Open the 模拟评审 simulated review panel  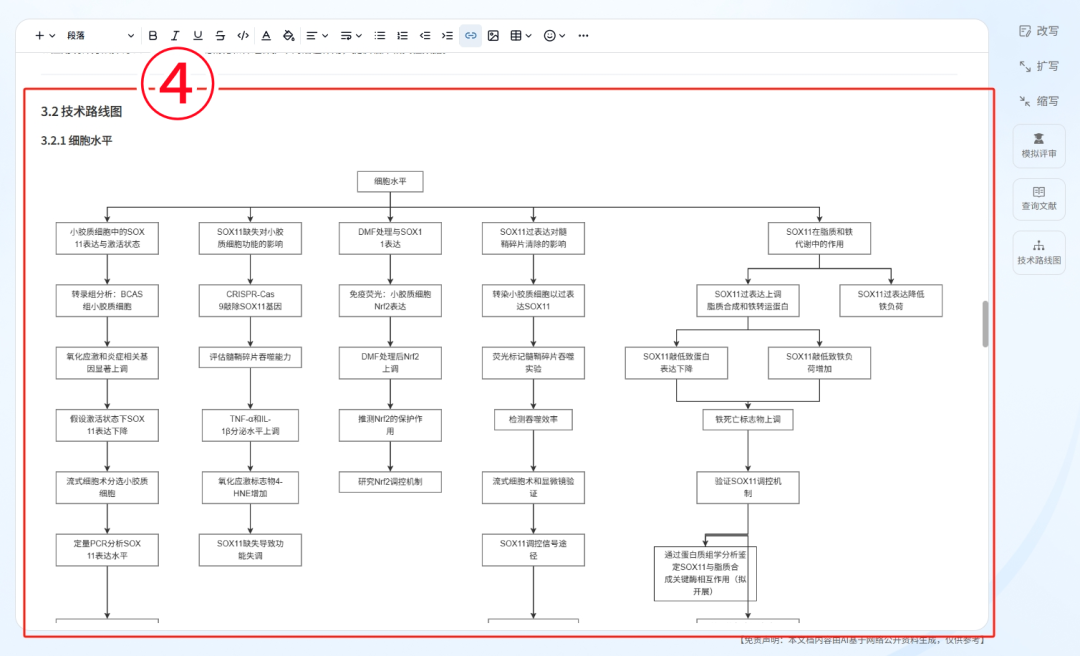pyautogui.click(x=1039, y=145)
